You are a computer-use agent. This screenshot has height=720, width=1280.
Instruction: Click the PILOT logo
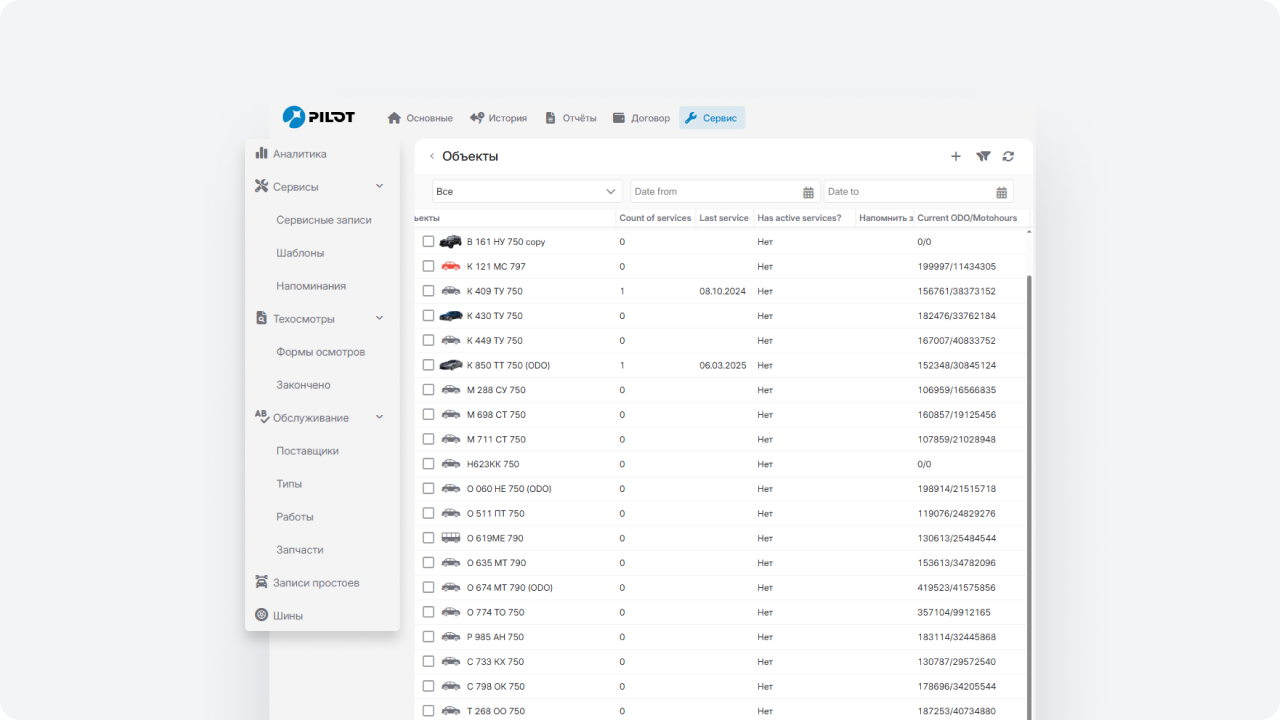[319, 117]
